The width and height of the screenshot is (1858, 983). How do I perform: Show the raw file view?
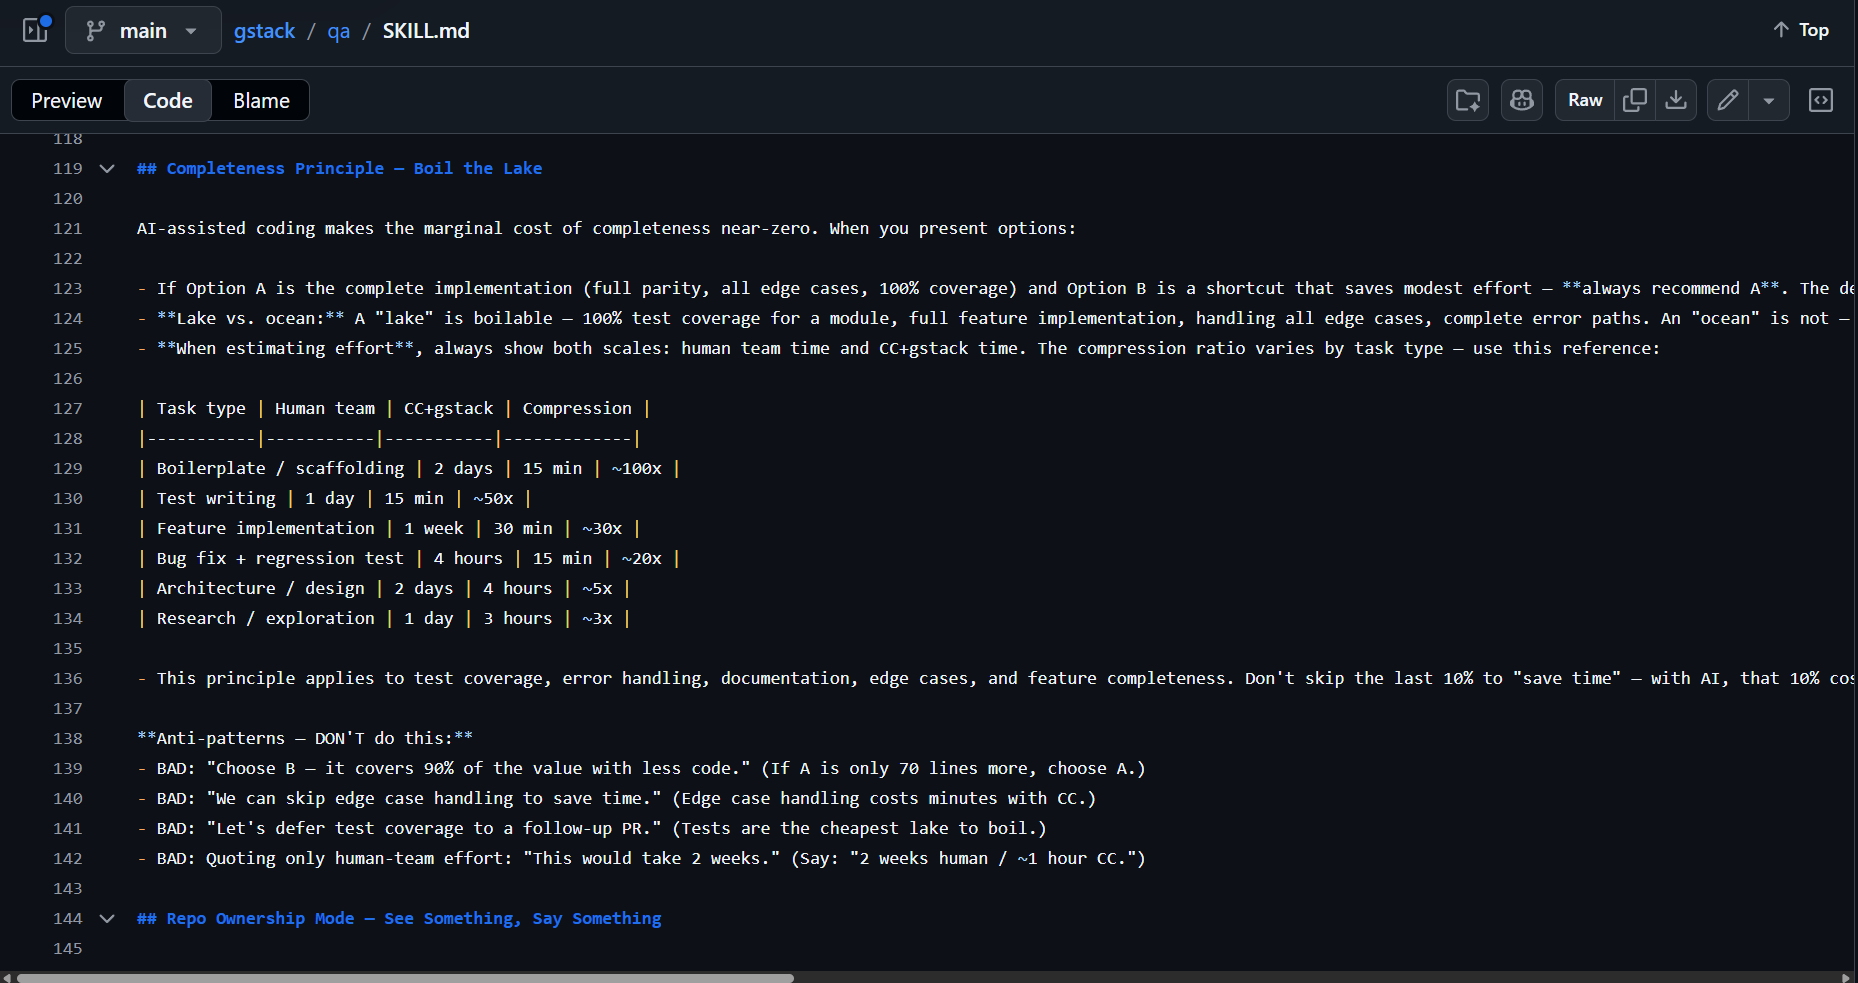click(1584, 100)
